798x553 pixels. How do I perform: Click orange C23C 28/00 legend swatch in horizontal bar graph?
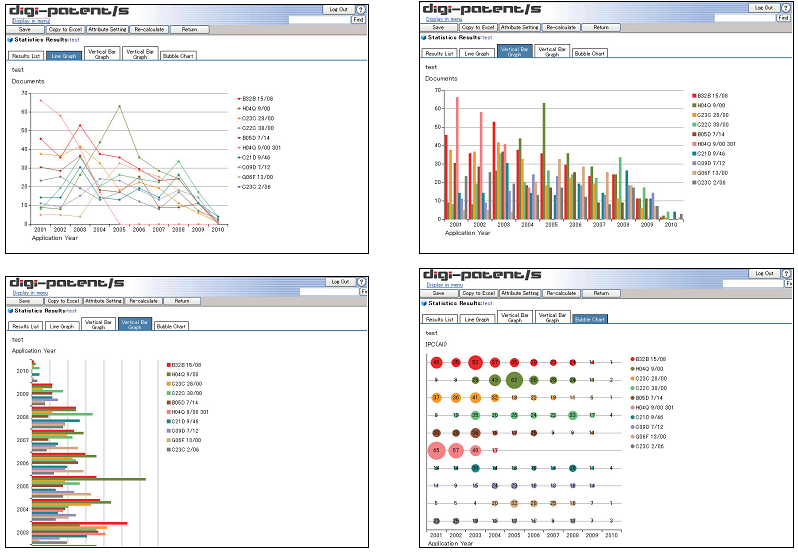(169, 384)
